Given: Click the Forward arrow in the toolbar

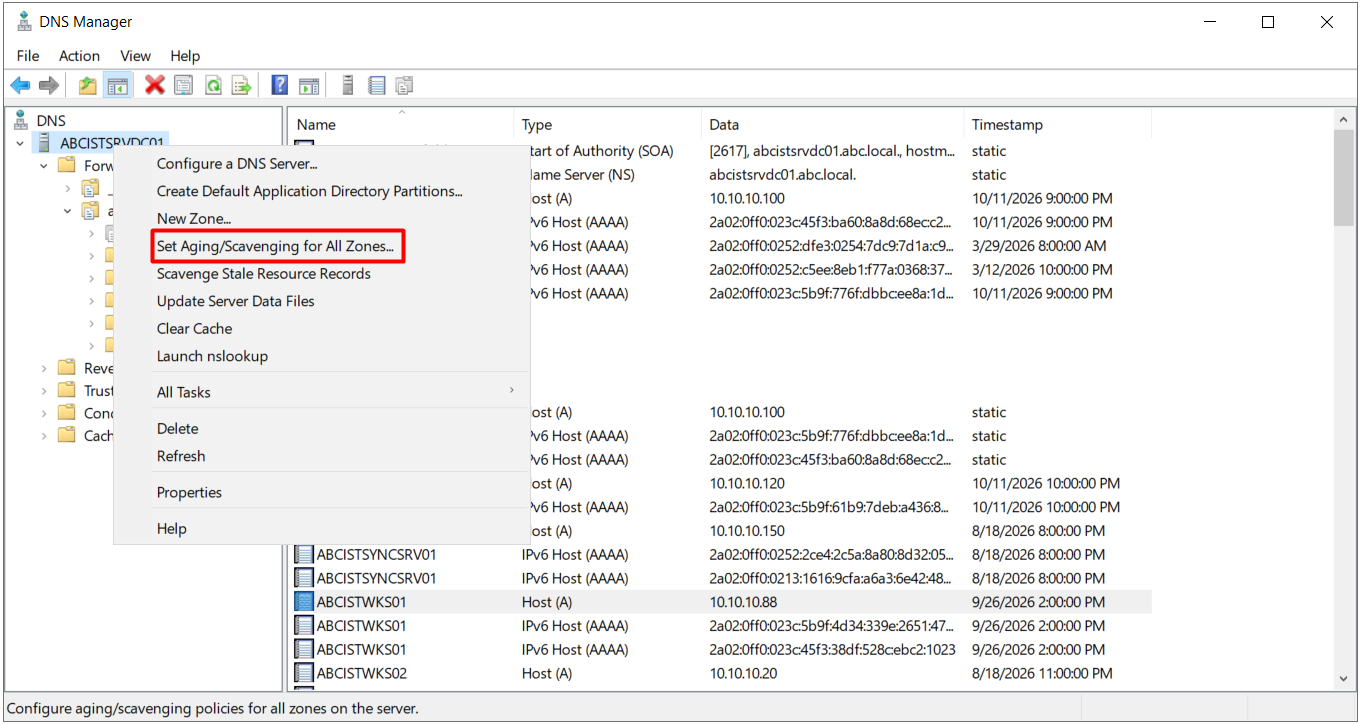Looking at the screenshot, I should pos(48,85).
